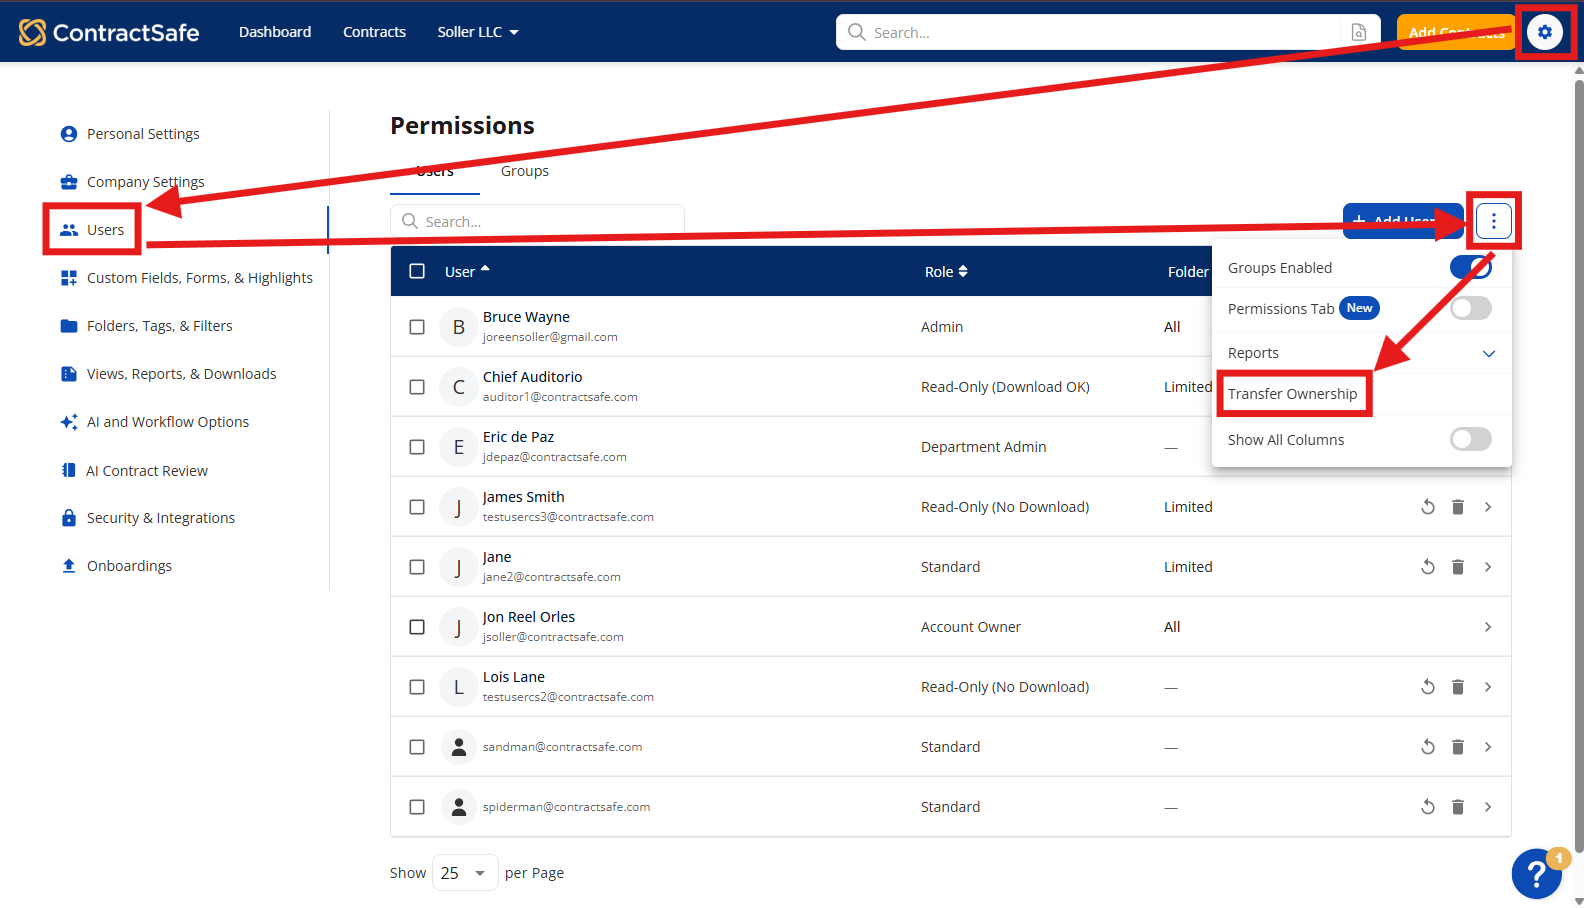This screenshot has width=1584, height=908.
Task: Click the reset icon for James Smith
Action: pos(1428,507)
